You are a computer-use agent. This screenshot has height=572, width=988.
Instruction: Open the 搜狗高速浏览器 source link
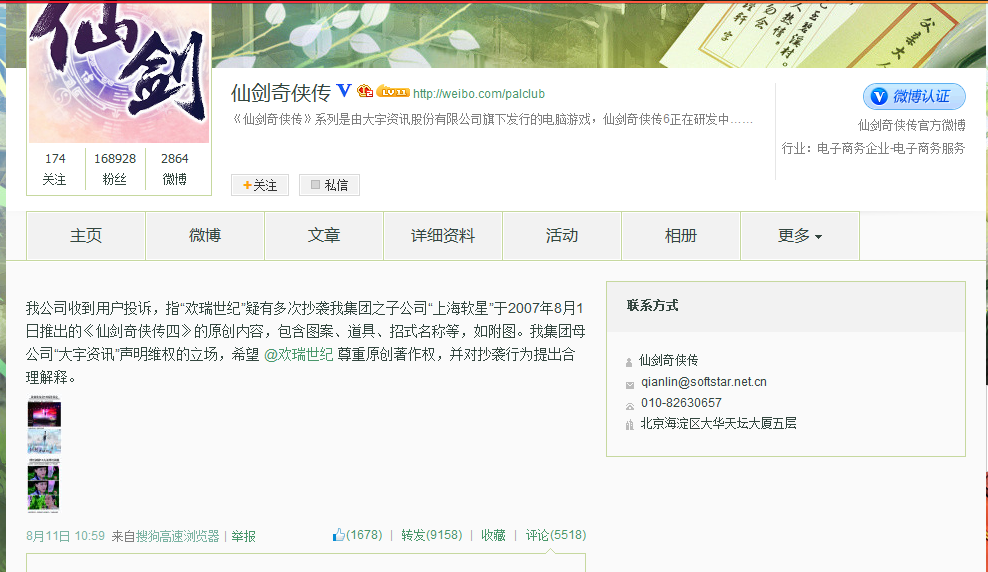(x=178, y=536)
